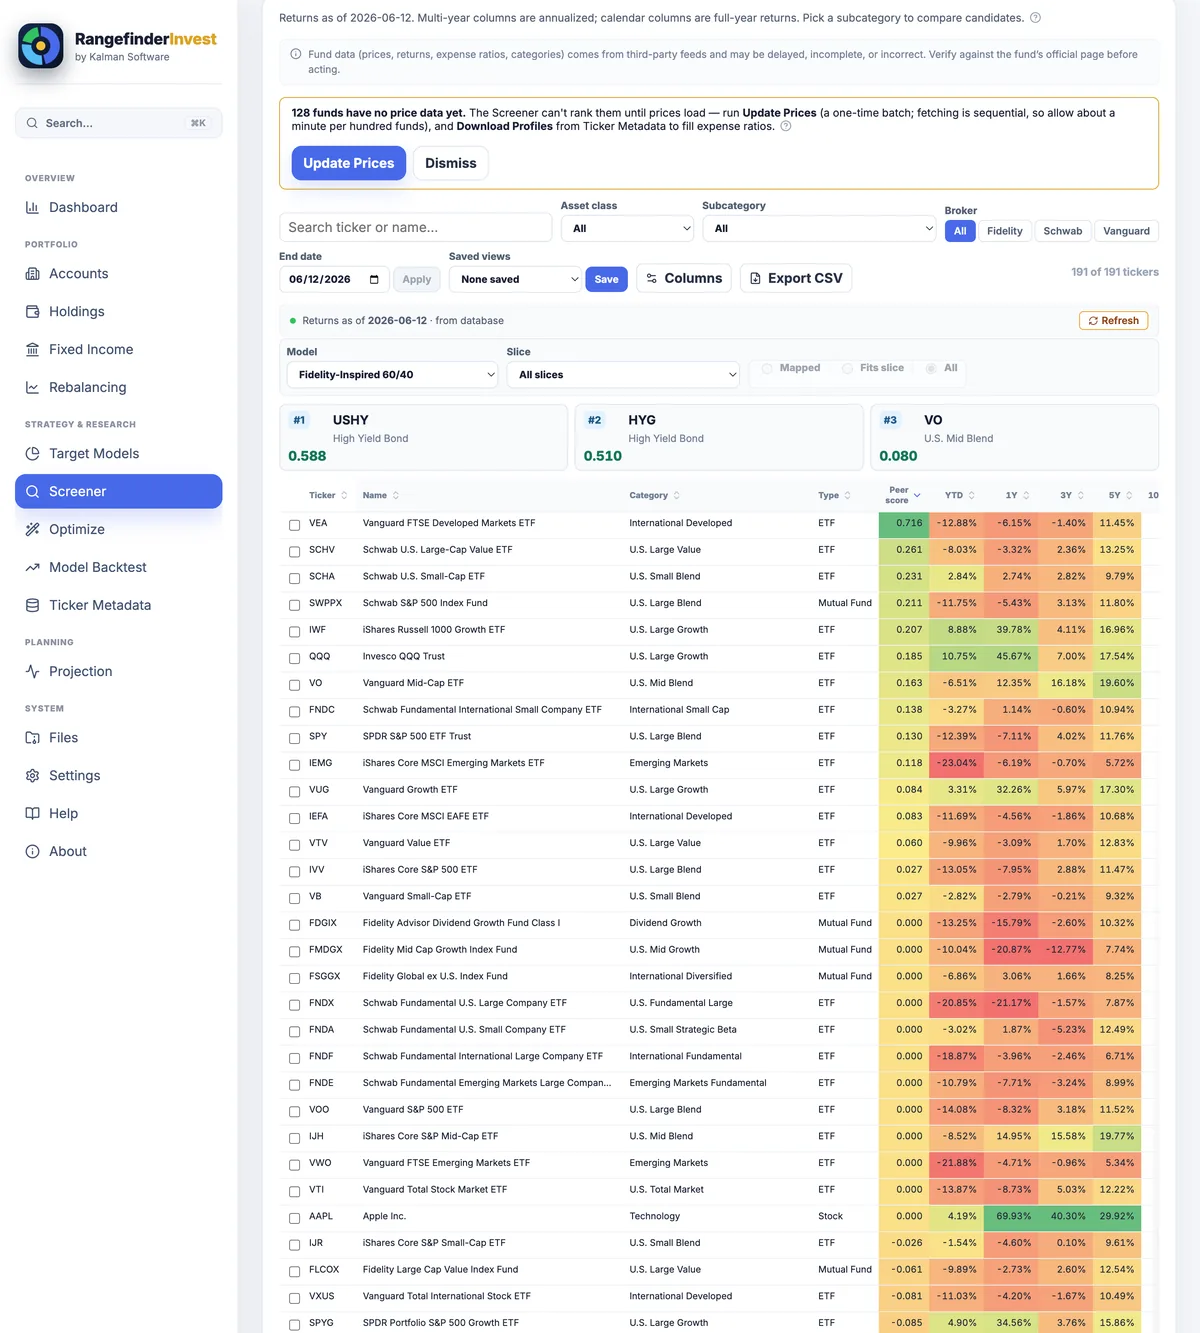Sort by Type column sort icon
Viewport: 1200px width, 1333px height.
[x=847, y=495]
